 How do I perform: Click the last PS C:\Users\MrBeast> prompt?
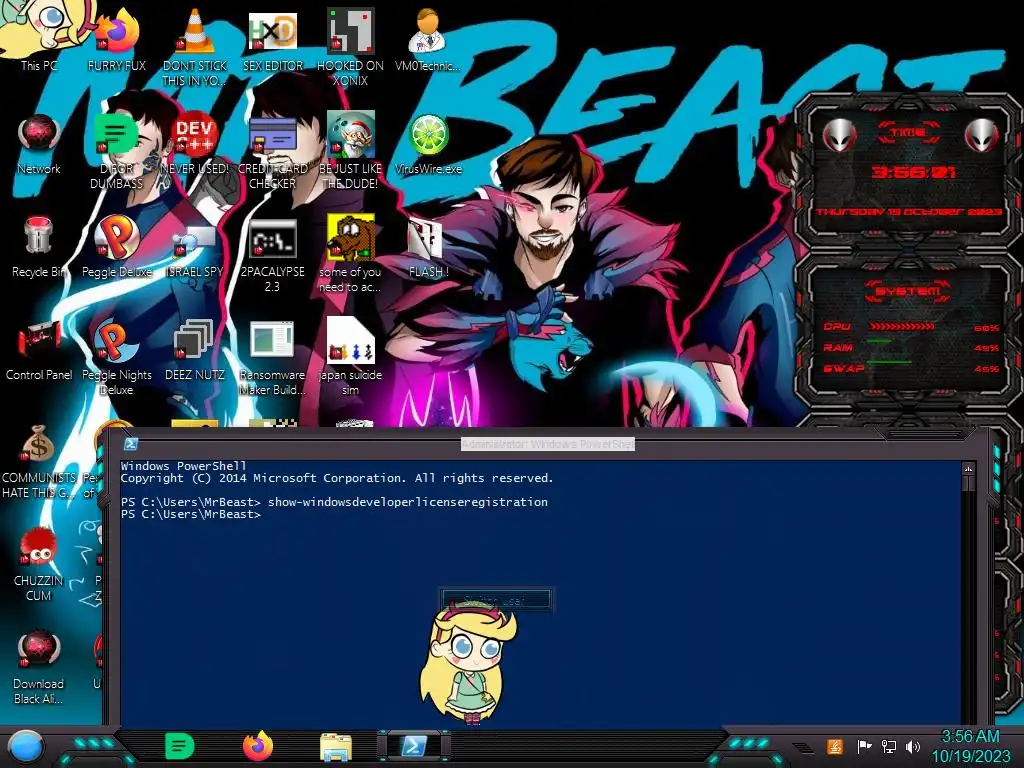point(190,514)
